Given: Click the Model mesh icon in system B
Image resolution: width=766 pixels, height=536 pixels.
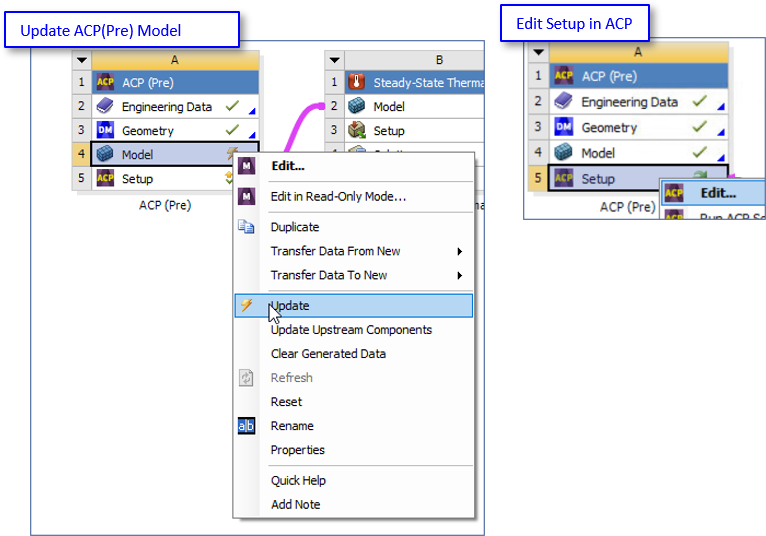Looking at the screenshot, I should coord(357,106).
